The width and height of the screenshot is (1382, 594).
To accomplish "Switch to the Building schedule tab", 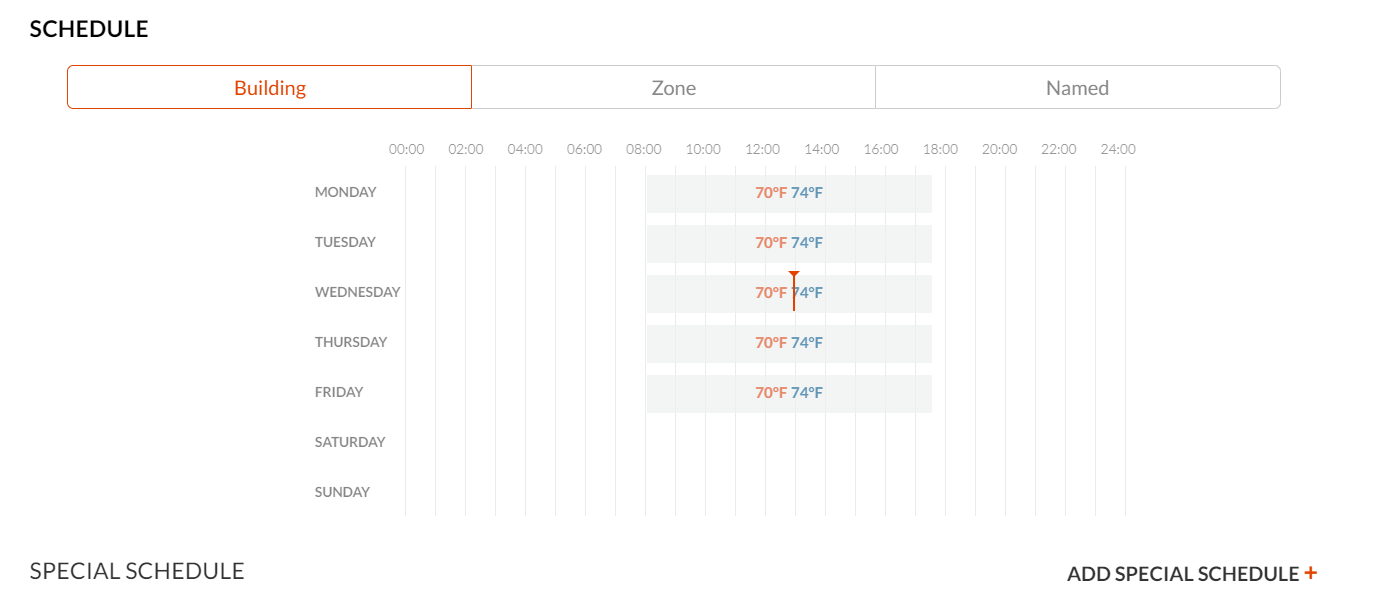I will click(x=269, y=87).
